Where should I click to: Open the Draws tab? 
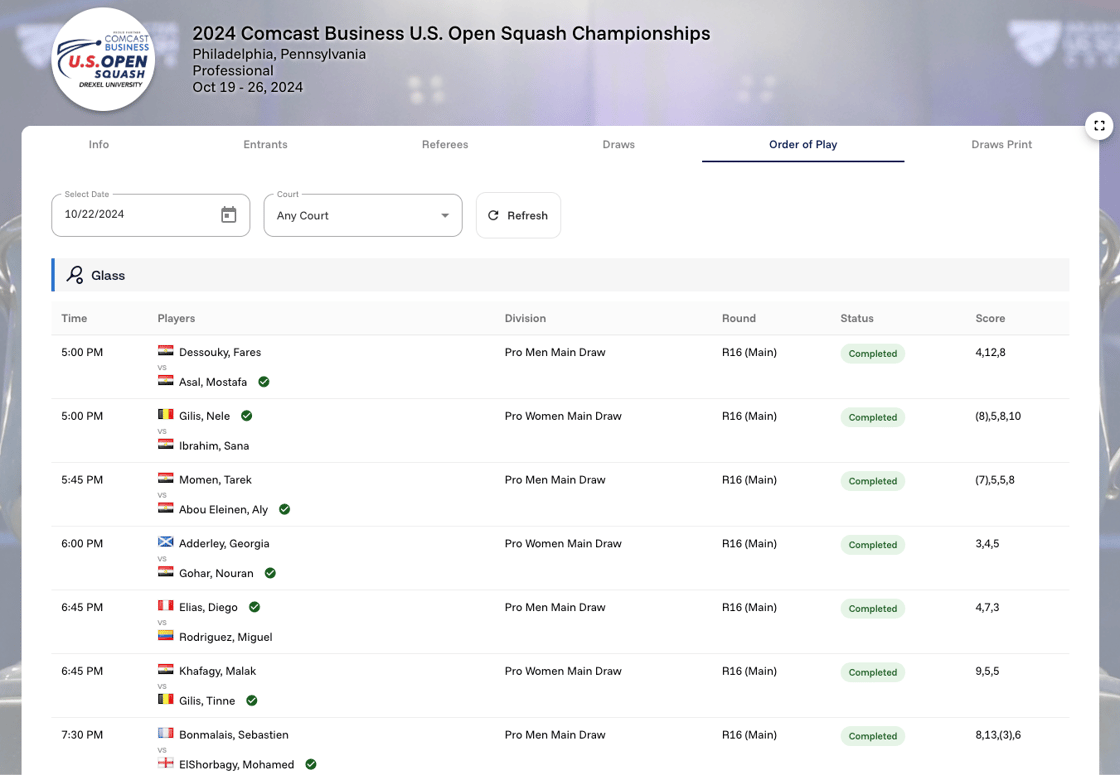pos(619,144)
